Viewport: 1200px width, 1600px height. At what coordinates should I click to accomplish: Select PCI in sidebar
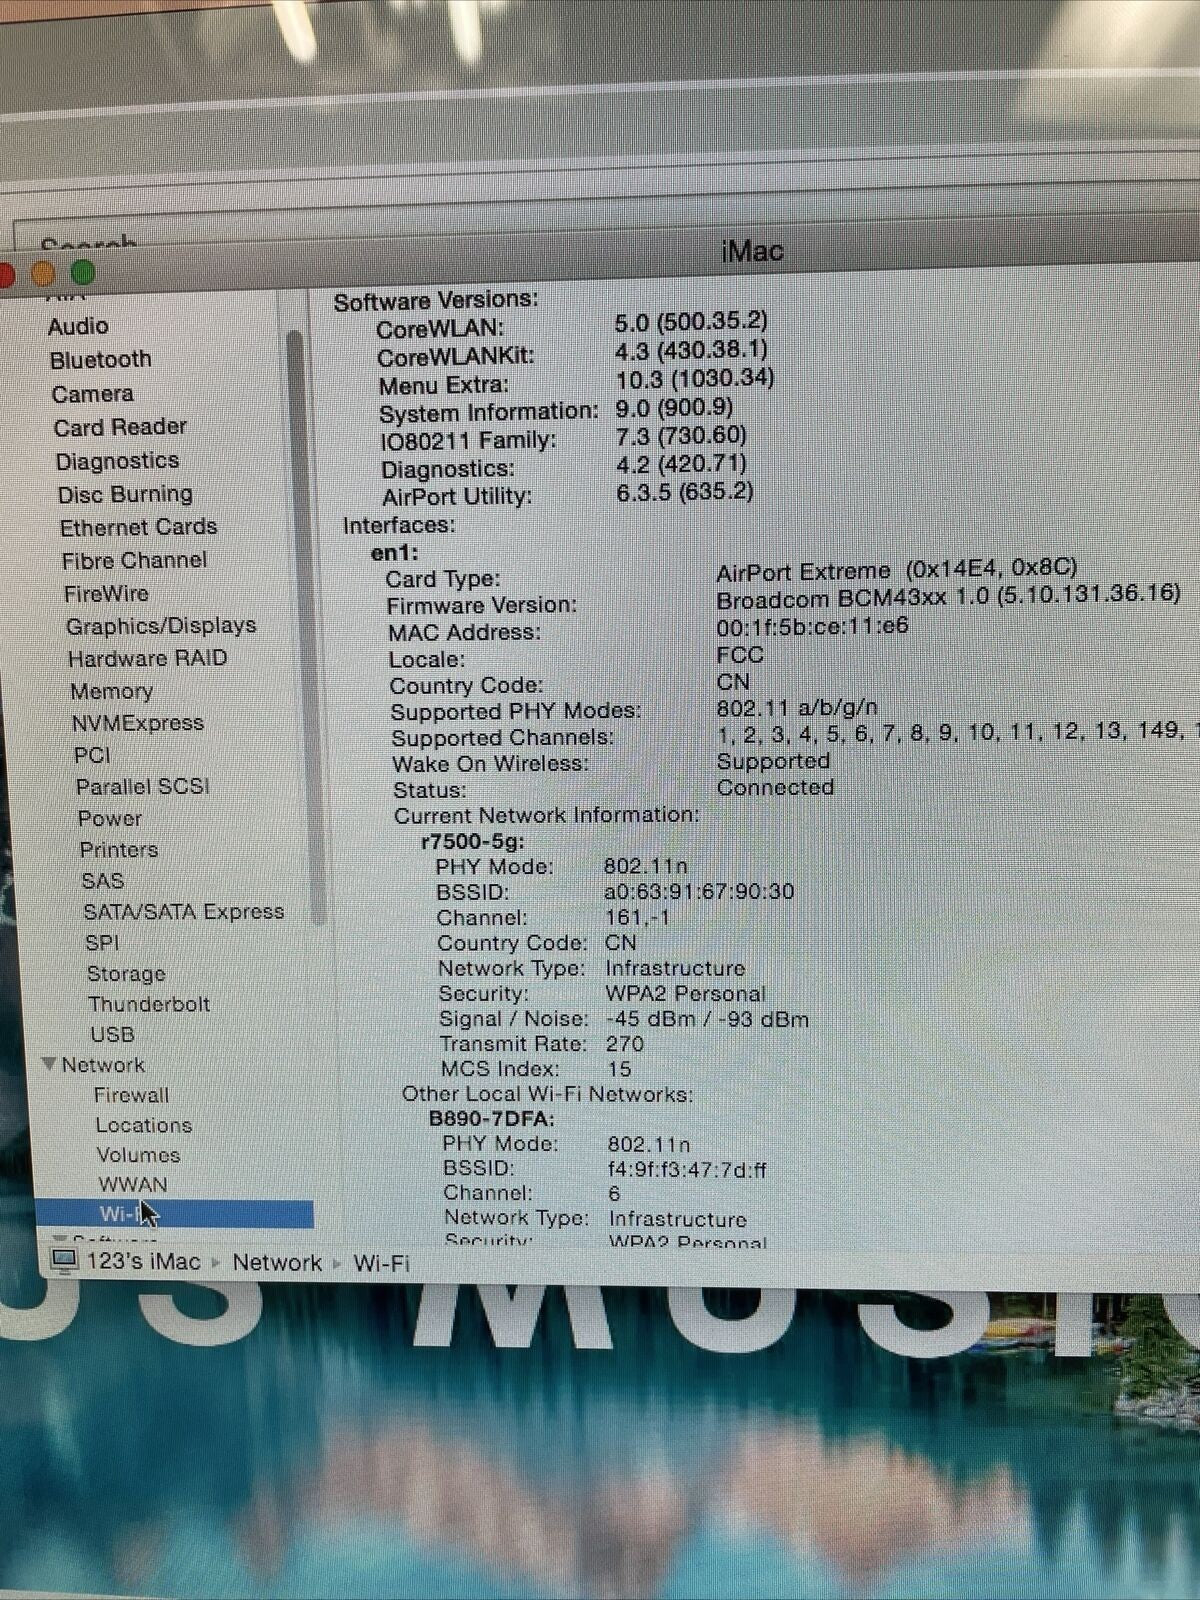[92, 755]
